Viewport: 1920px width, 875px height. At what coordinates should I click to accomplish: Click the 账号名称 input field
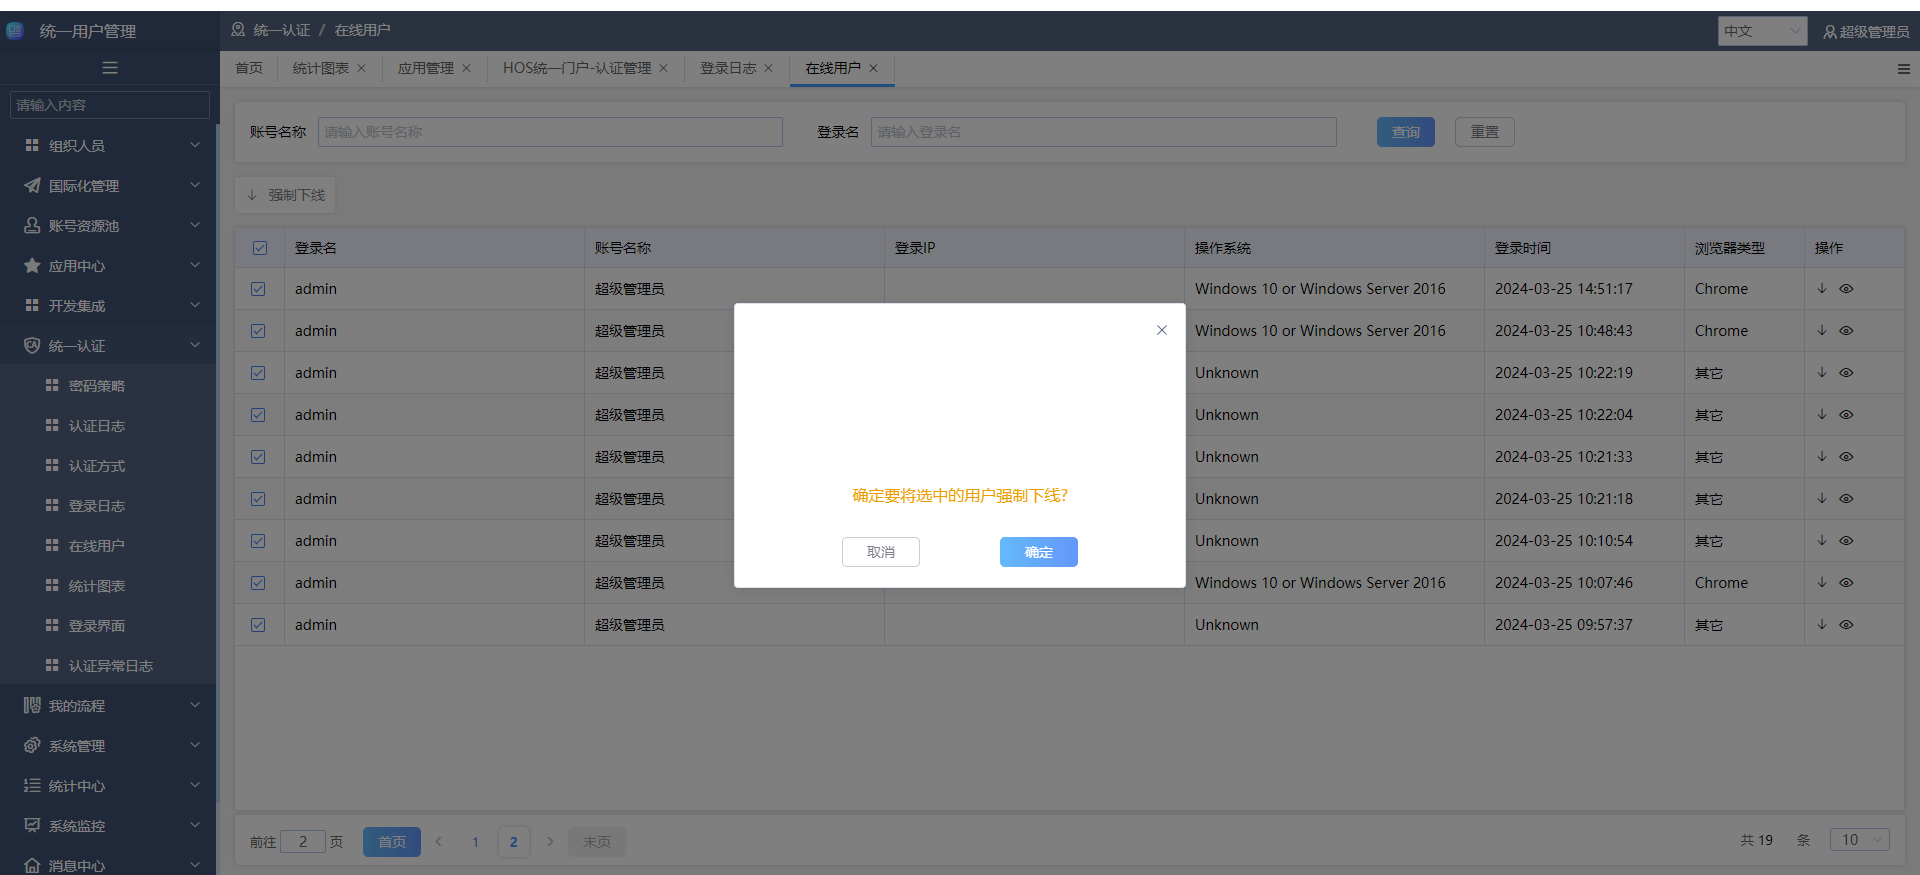[550, 132]
